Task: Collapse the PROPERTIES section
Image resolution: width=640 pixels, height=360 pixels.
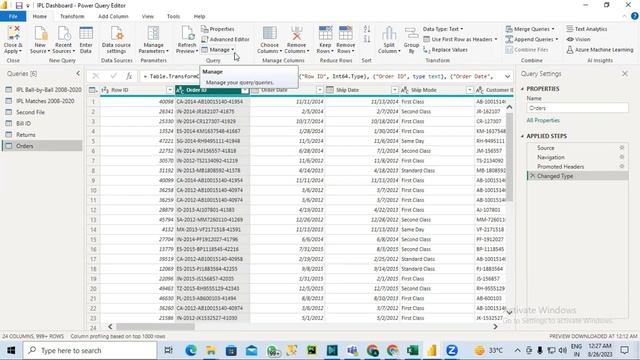Action: tap(522, 89)
